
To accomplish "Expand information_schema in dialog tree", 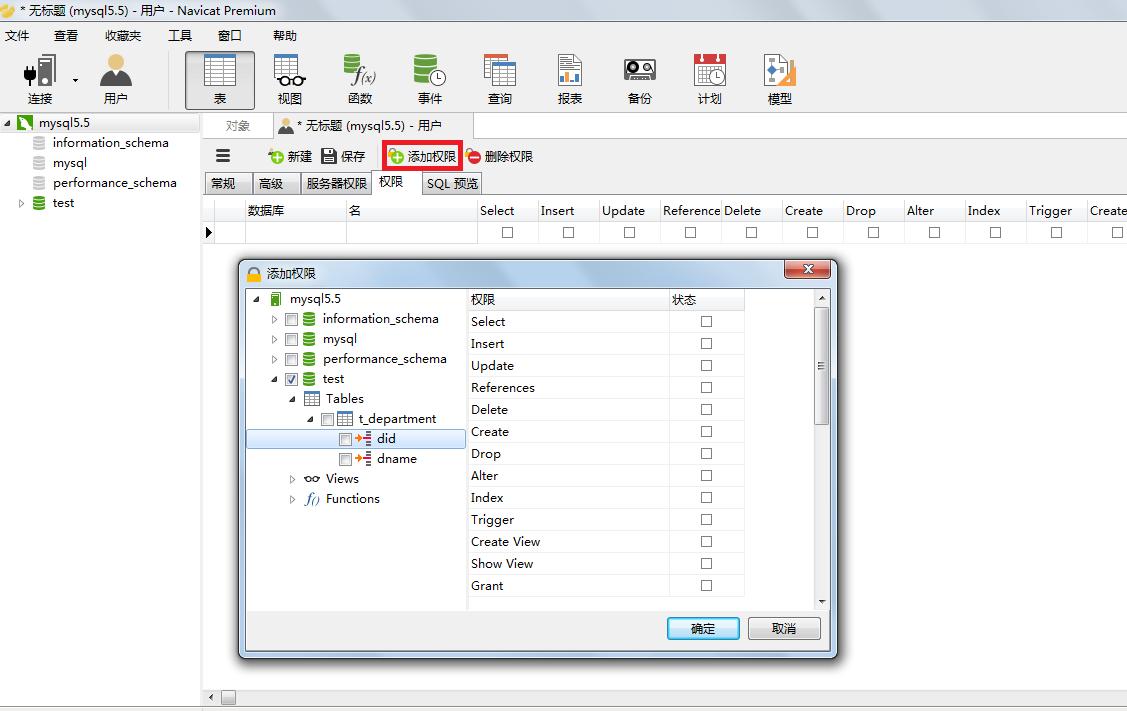I will coord(274,319).
